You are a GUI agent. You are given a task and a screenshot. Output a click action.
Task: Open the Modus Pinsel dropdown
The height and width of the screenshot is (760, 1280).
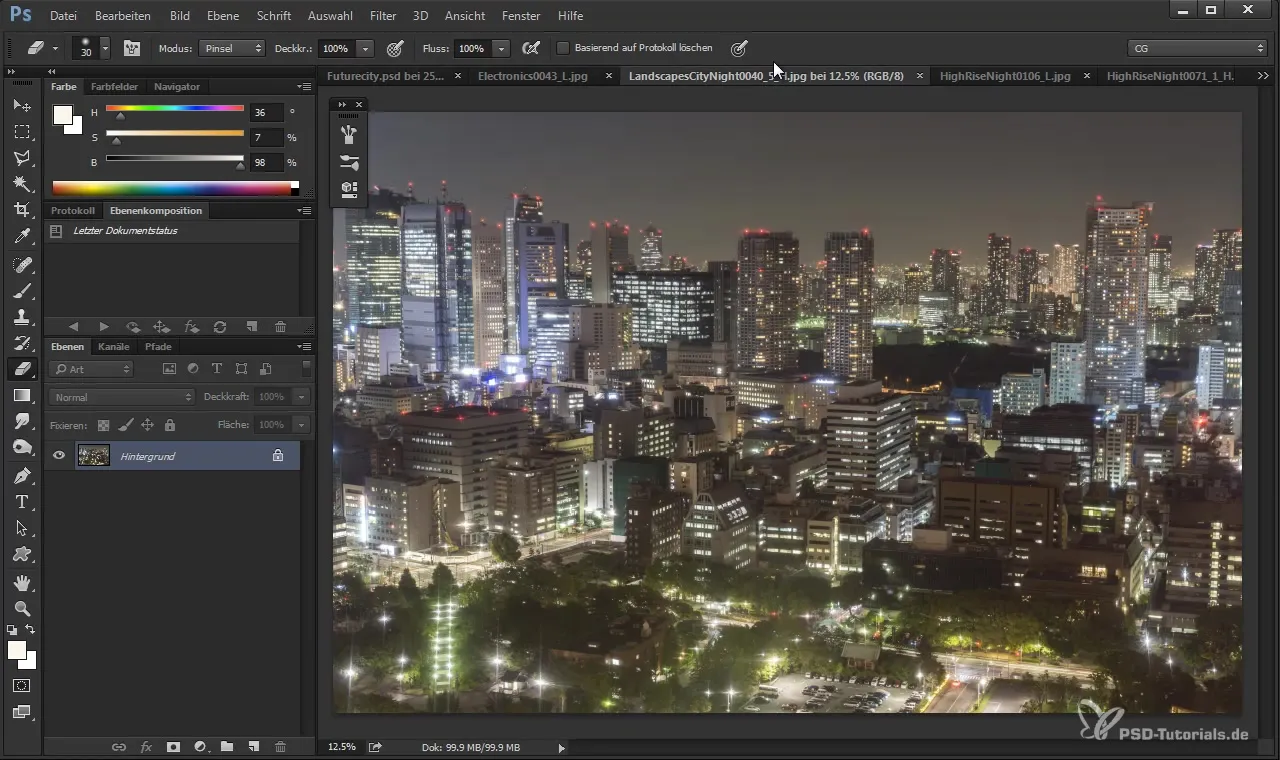[x=232, y=48]
